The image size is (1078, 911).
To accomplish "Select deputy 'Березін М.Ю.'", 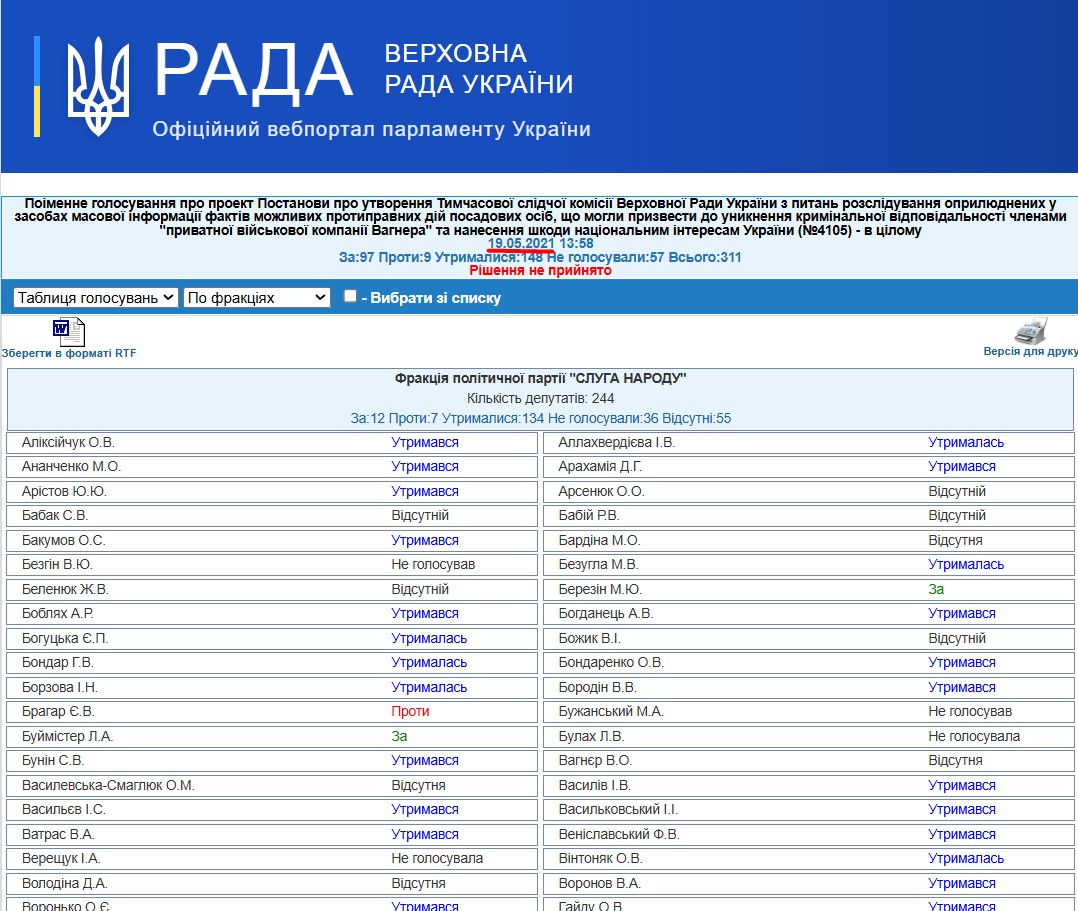I will coord(600,589).
